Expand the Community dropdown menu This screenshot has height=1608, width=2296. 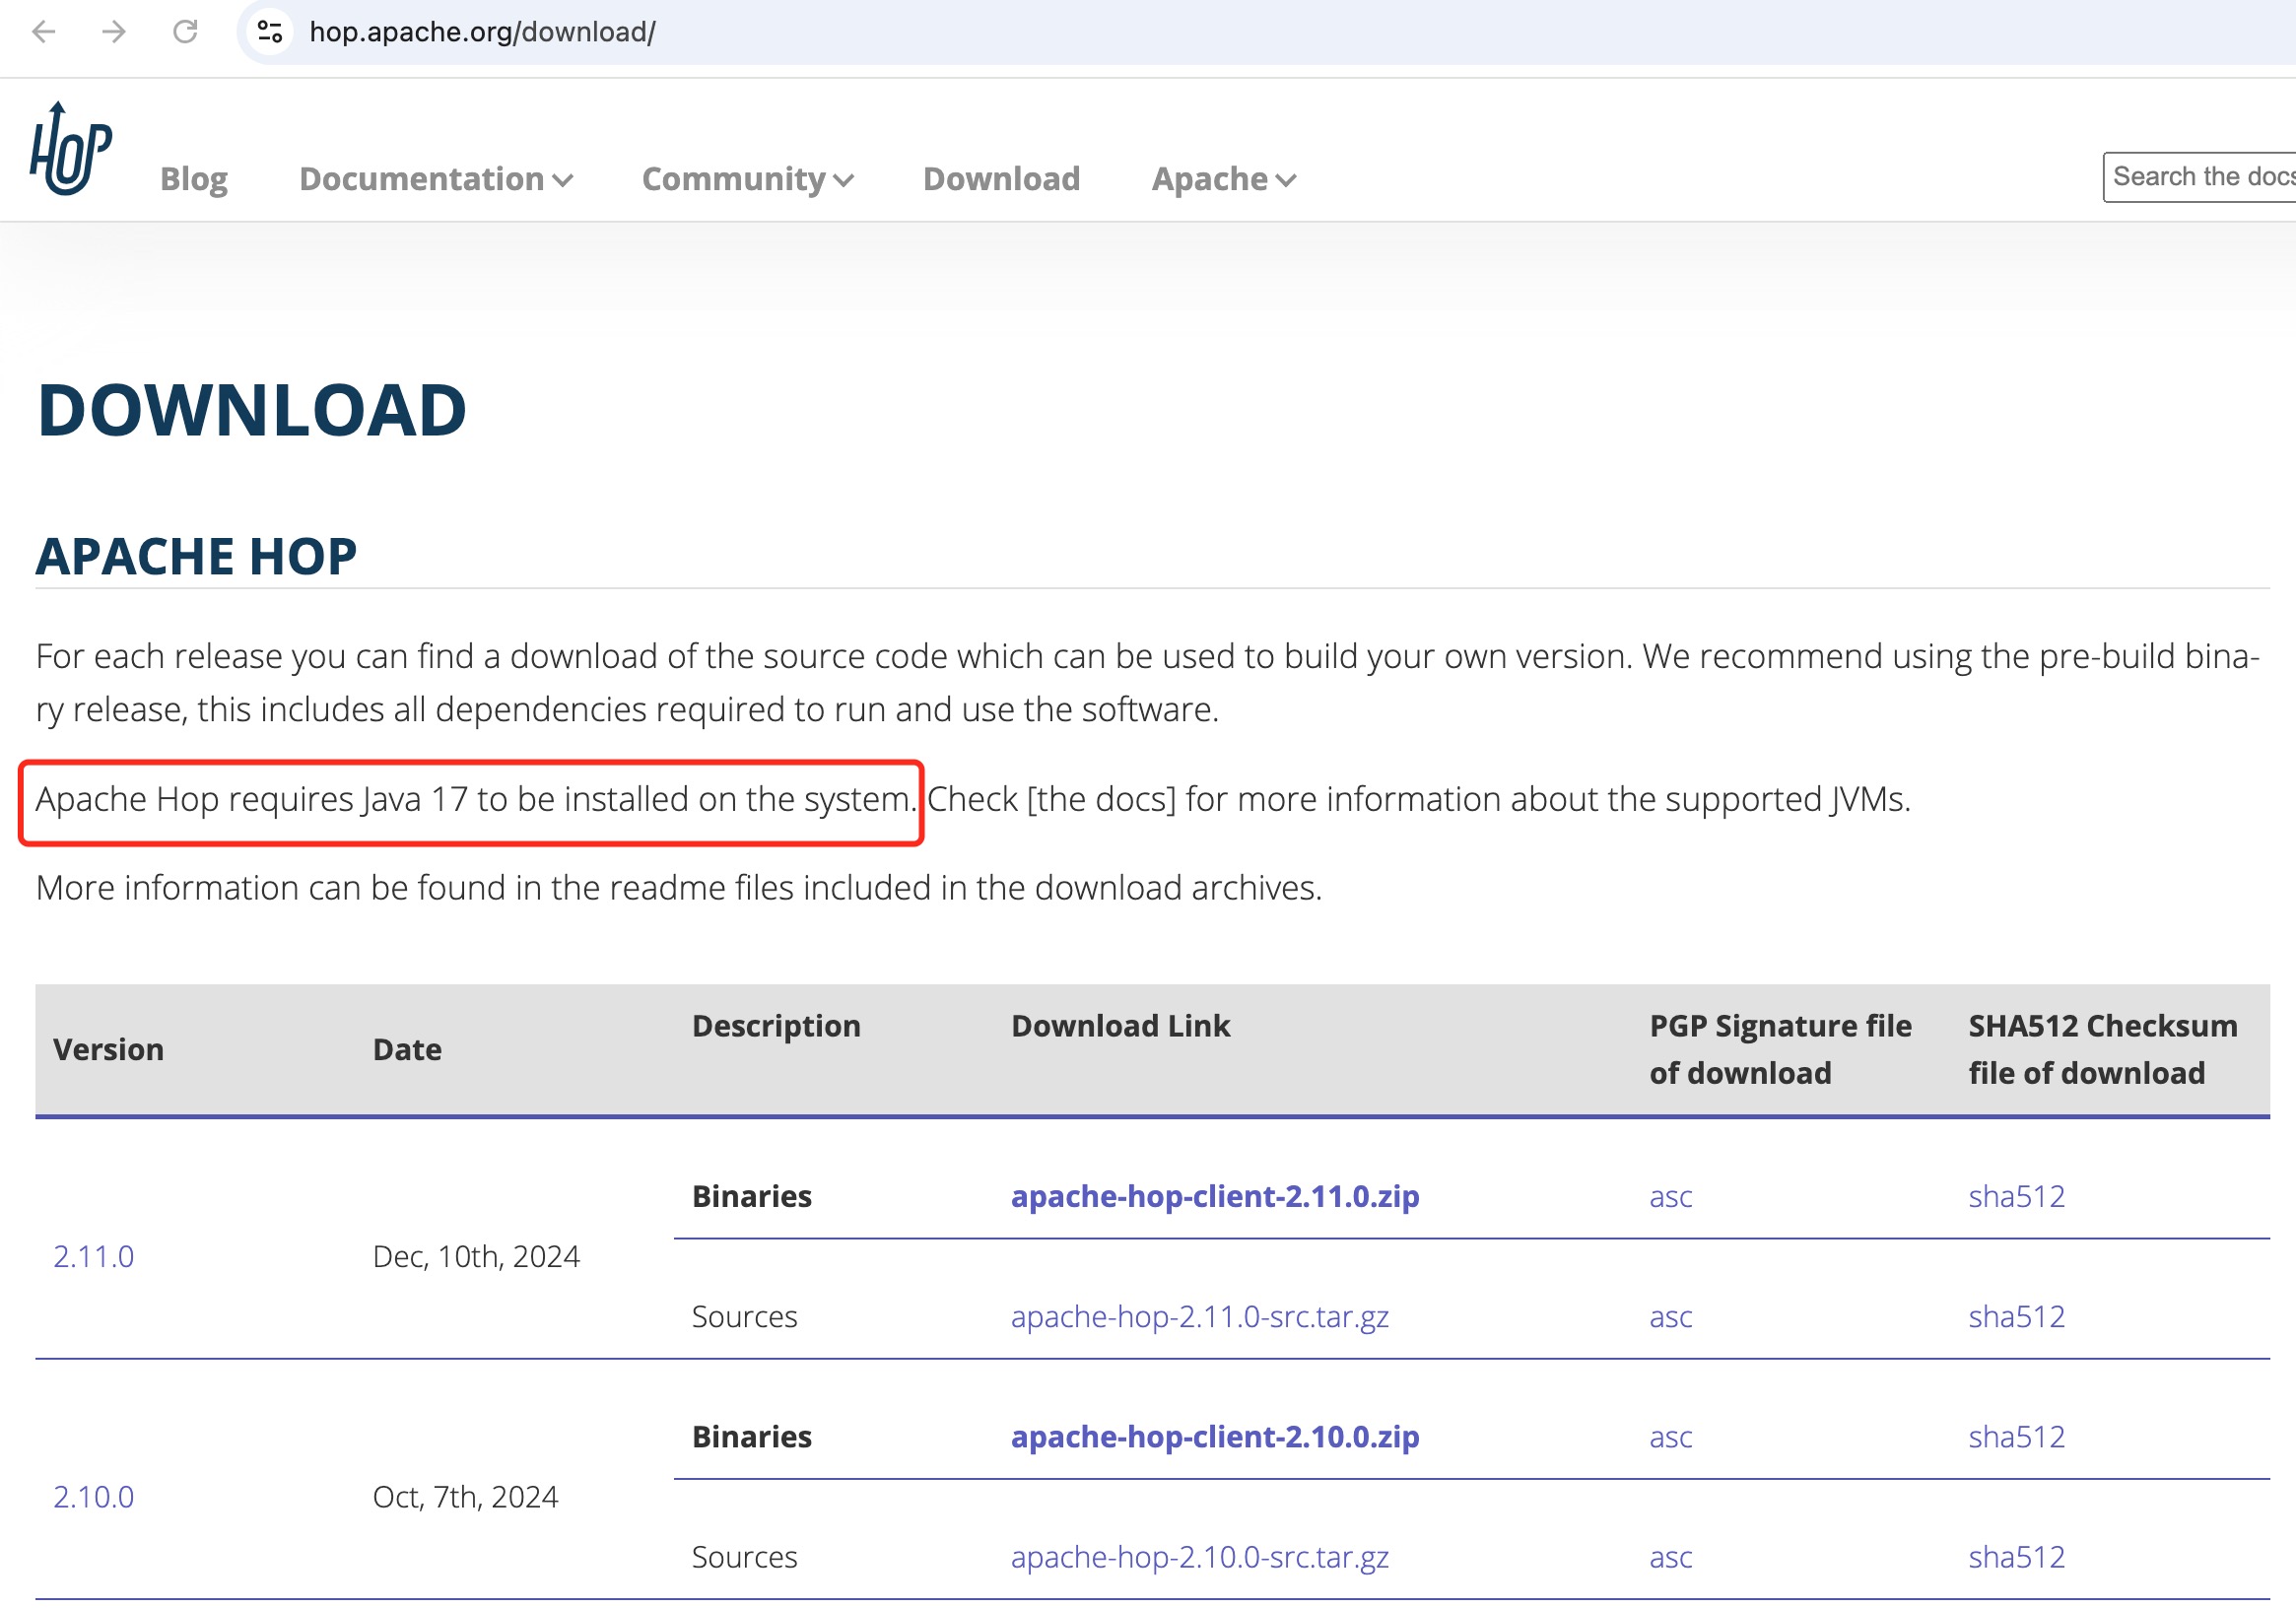point(747,179)
